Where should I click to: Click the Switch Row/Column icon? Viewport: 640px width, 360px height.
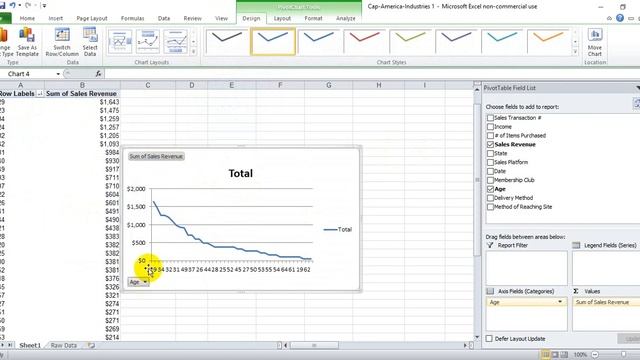coord(62,42)
